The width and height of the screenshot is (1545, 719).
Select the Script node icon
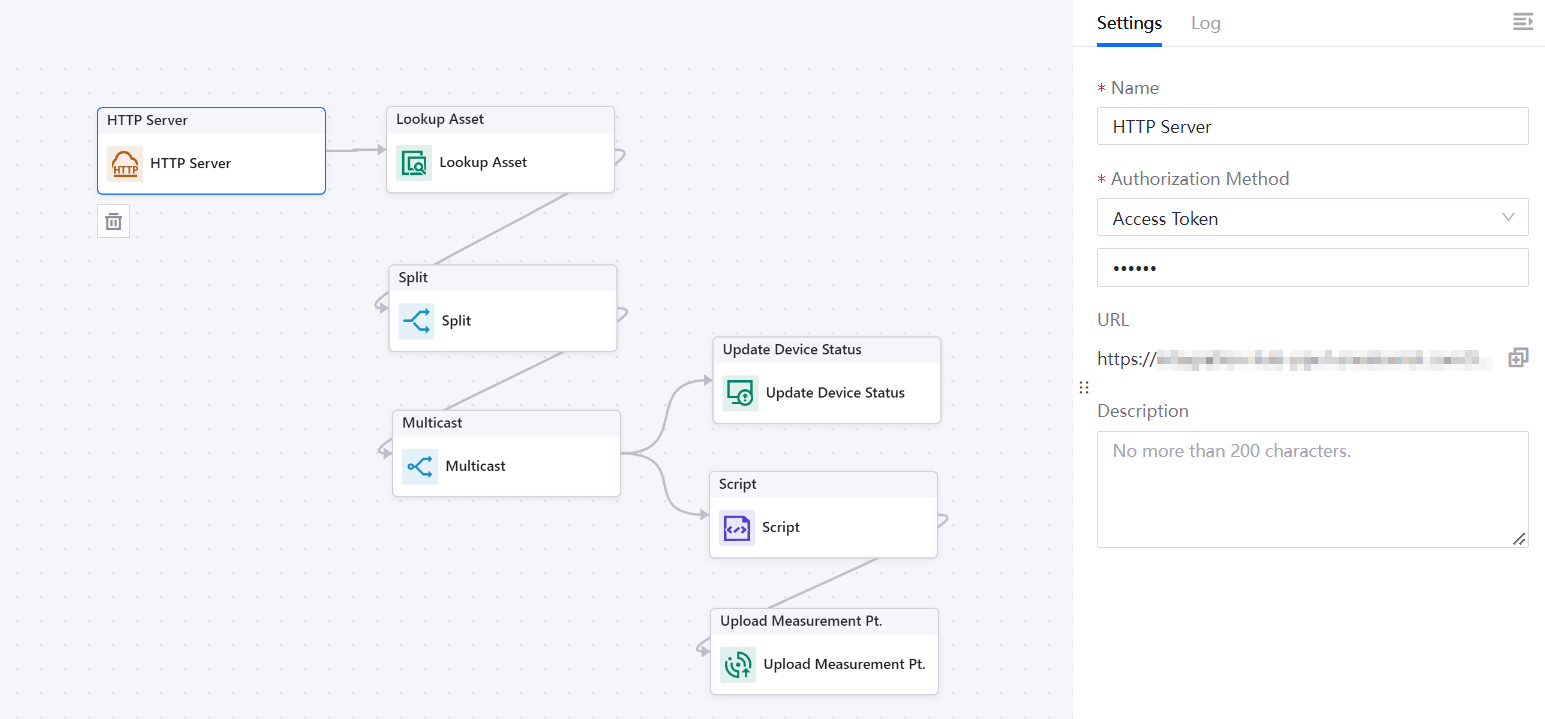[737, 528]
